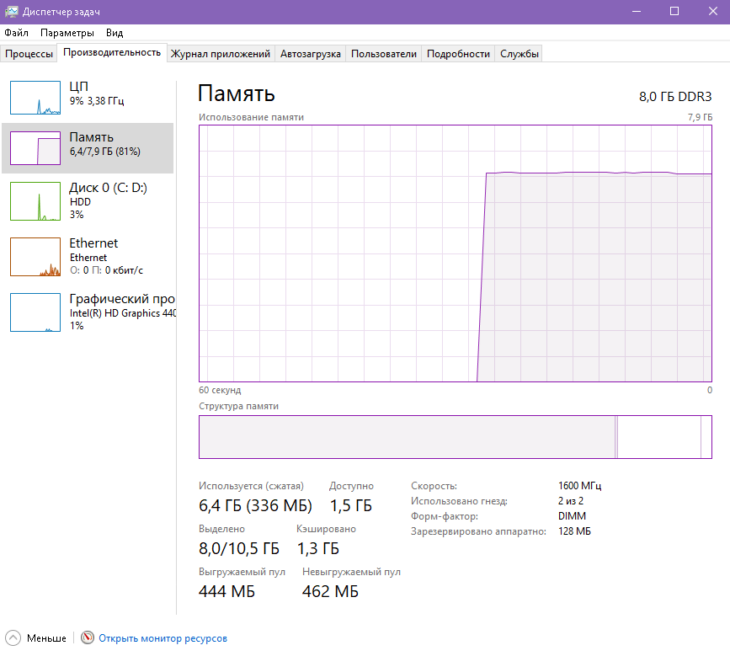Click the DIMM form factor value
The image size is (730, 656).
coord(572,516)
